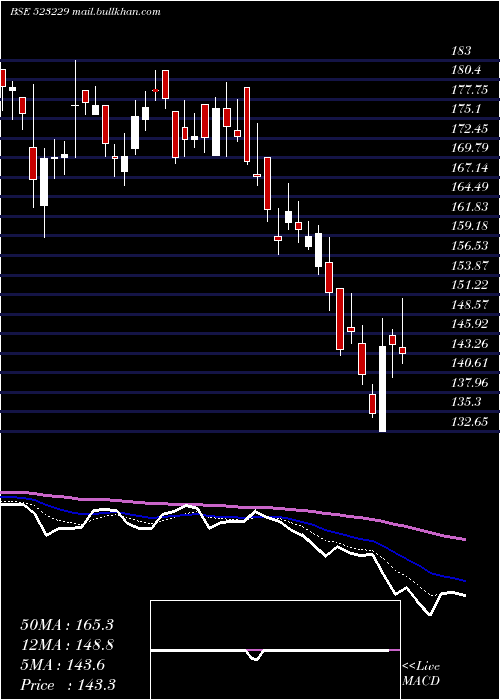The height and width of the screenshot is (700, 500).
Task: Click the <<Live MACD label
Action: [421, 674]
